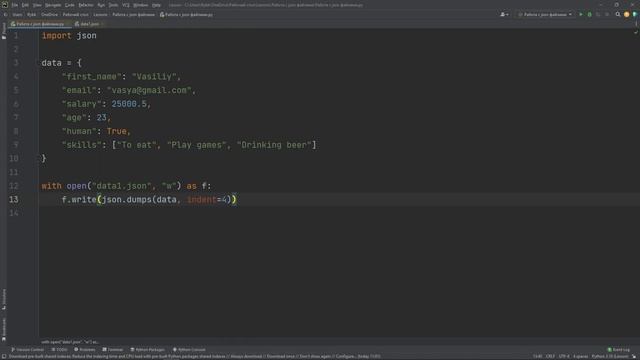
Task: Open the Tools menu
Action: (113, 5)
